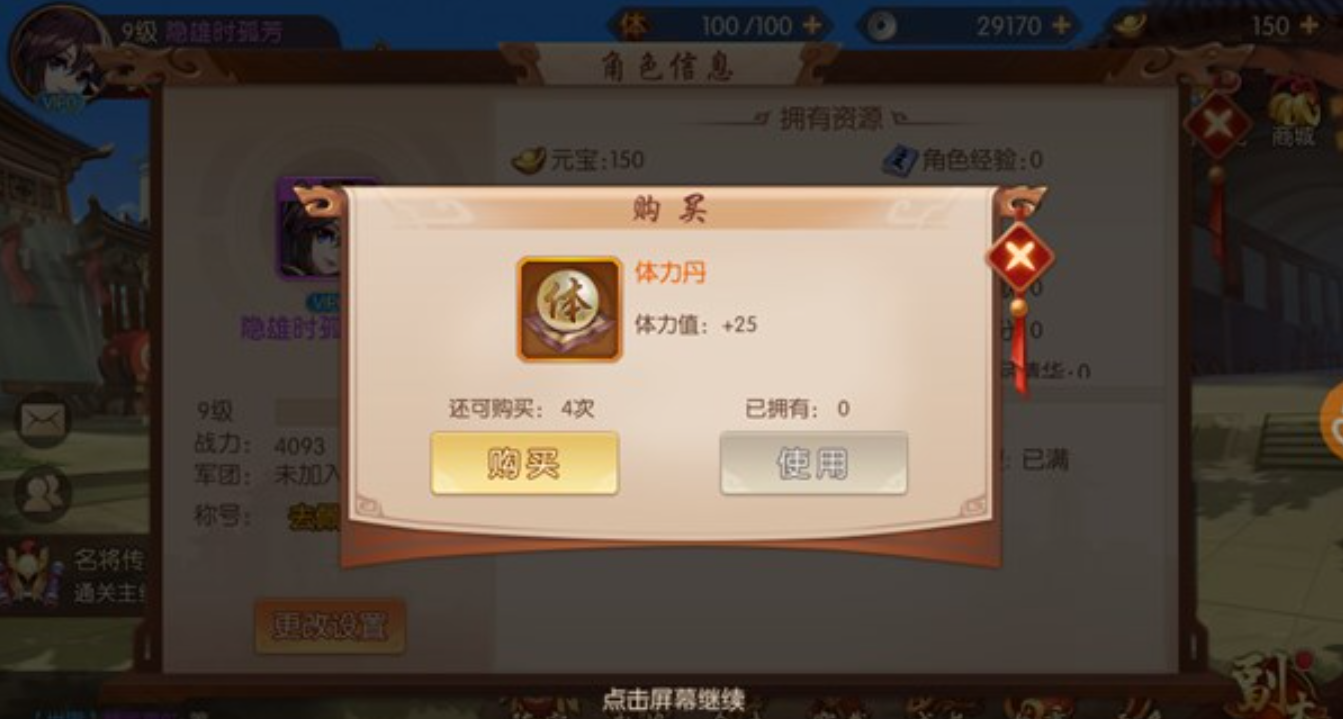Add ingots via plus next to 150
Viewport: 1343px width, 719px height.
tap(1308, 25)
